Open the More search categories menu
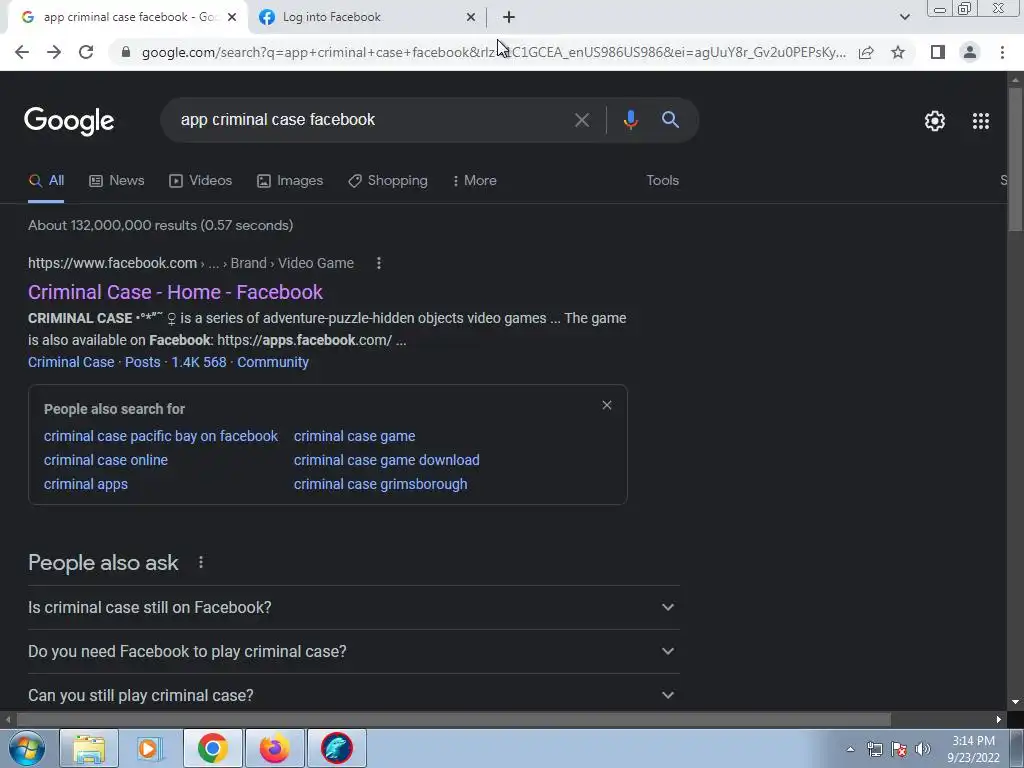The image size is (1024, 768). (474, 181)
